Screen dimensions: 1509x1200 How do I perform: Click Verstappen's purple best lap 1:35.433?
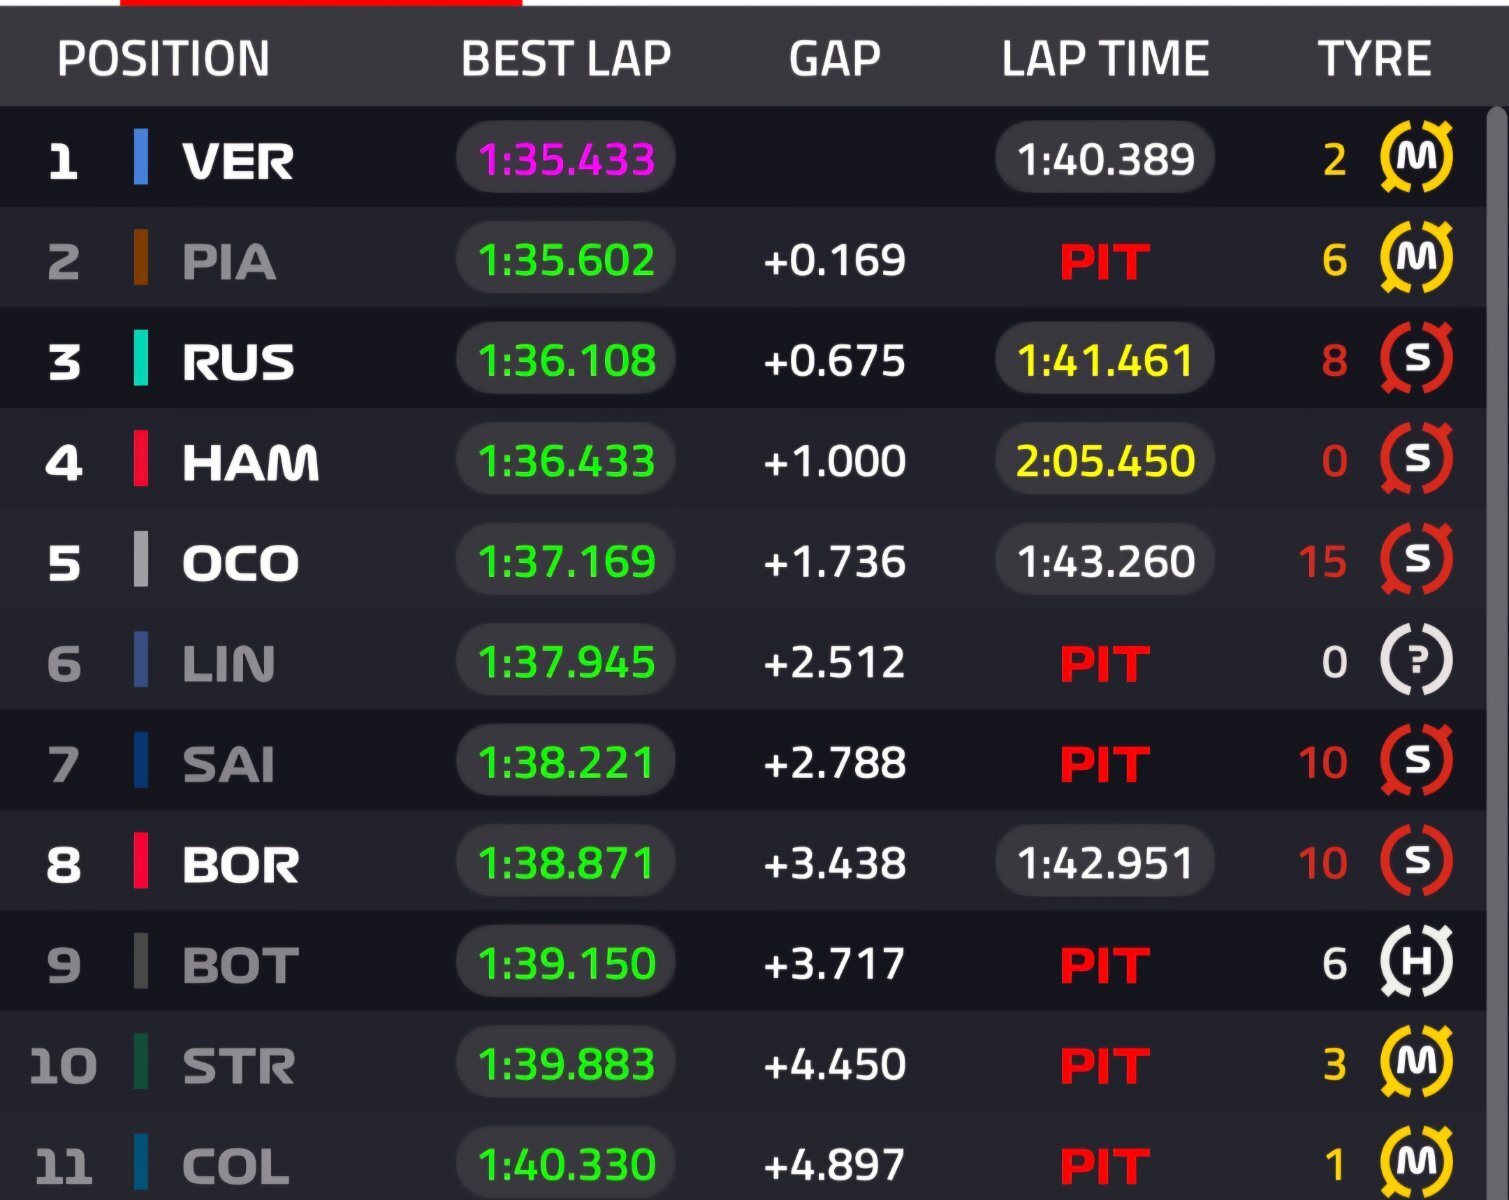pyautogui.click(x=566, y=159)
